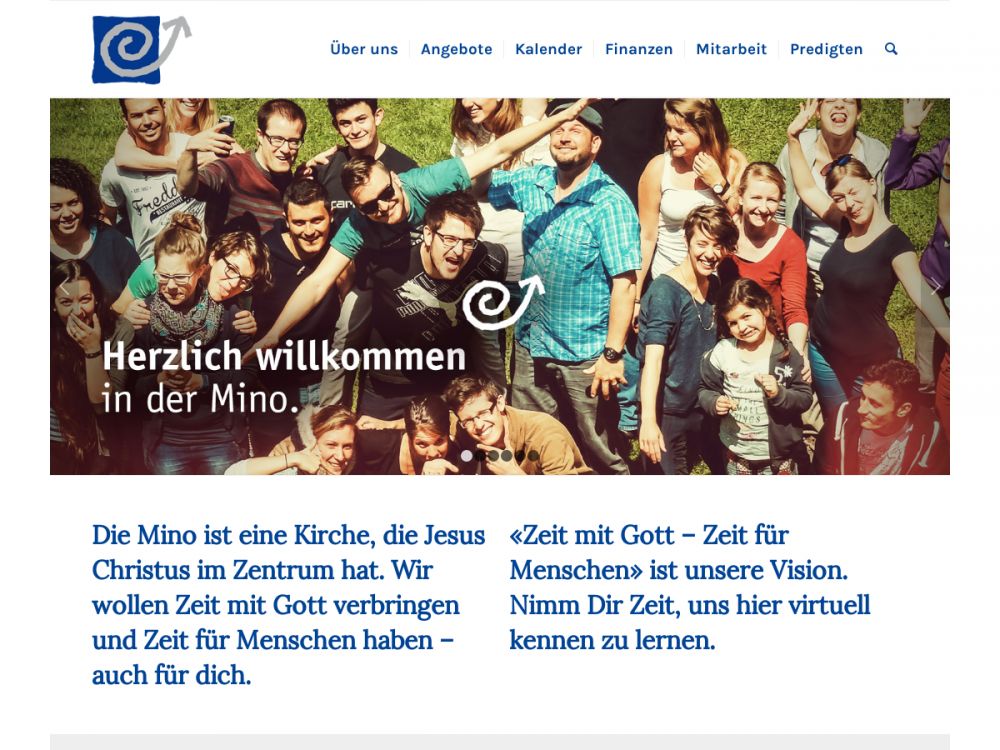Go to the Predigten page

point(826,49)
